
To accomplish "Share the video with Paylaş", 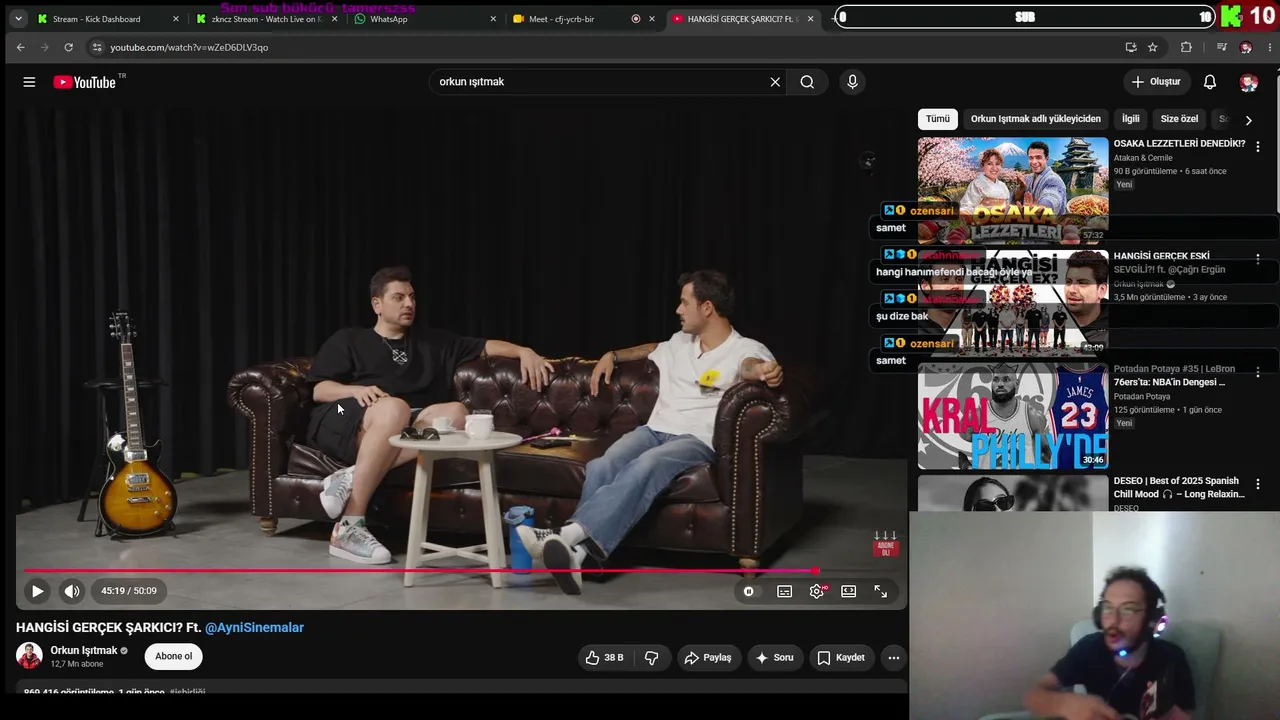I will pyautogui.click(x=708, y=657).
